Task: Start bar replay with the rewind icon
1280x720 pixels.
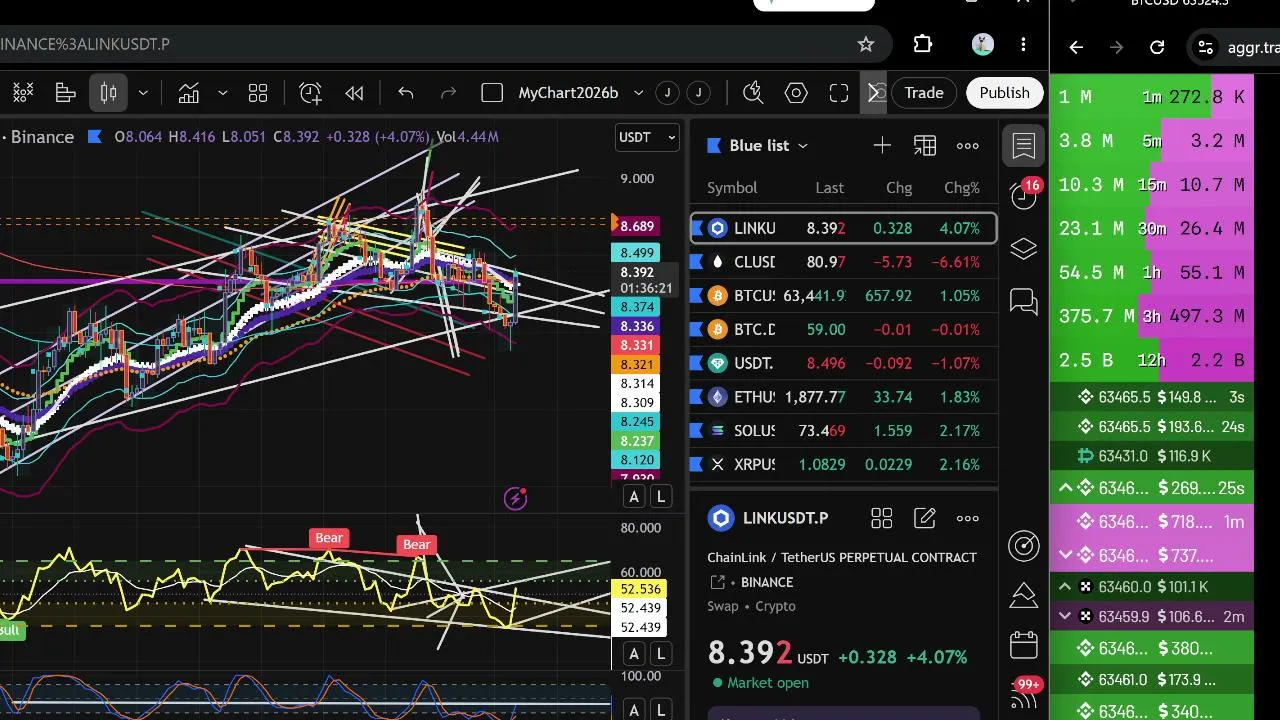Action: [354, 93]
